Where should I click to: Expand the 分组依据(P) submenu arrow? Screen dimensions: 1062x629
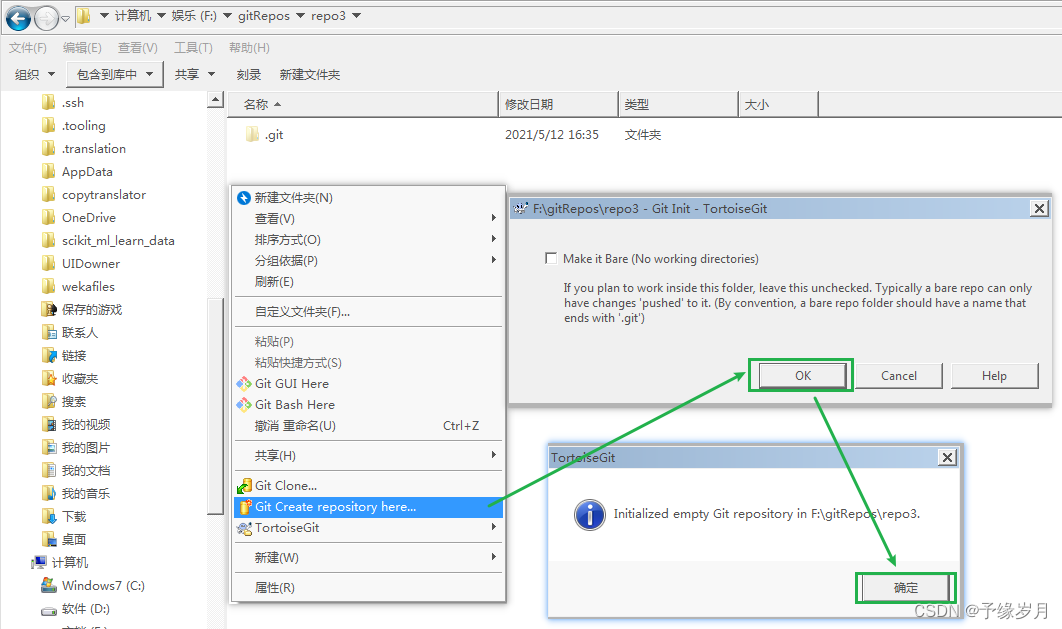(494, 260)
